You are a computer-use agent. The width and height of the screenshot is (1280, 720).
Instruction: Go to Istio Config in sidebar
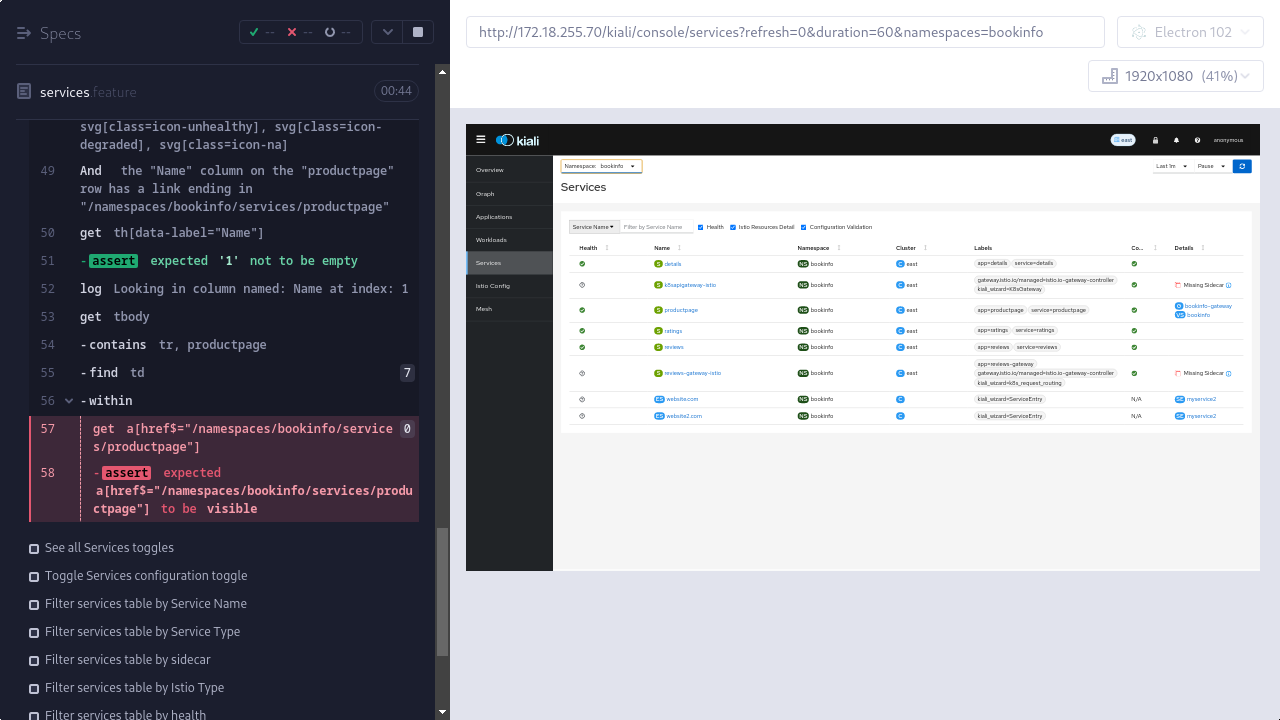(492, 286)
